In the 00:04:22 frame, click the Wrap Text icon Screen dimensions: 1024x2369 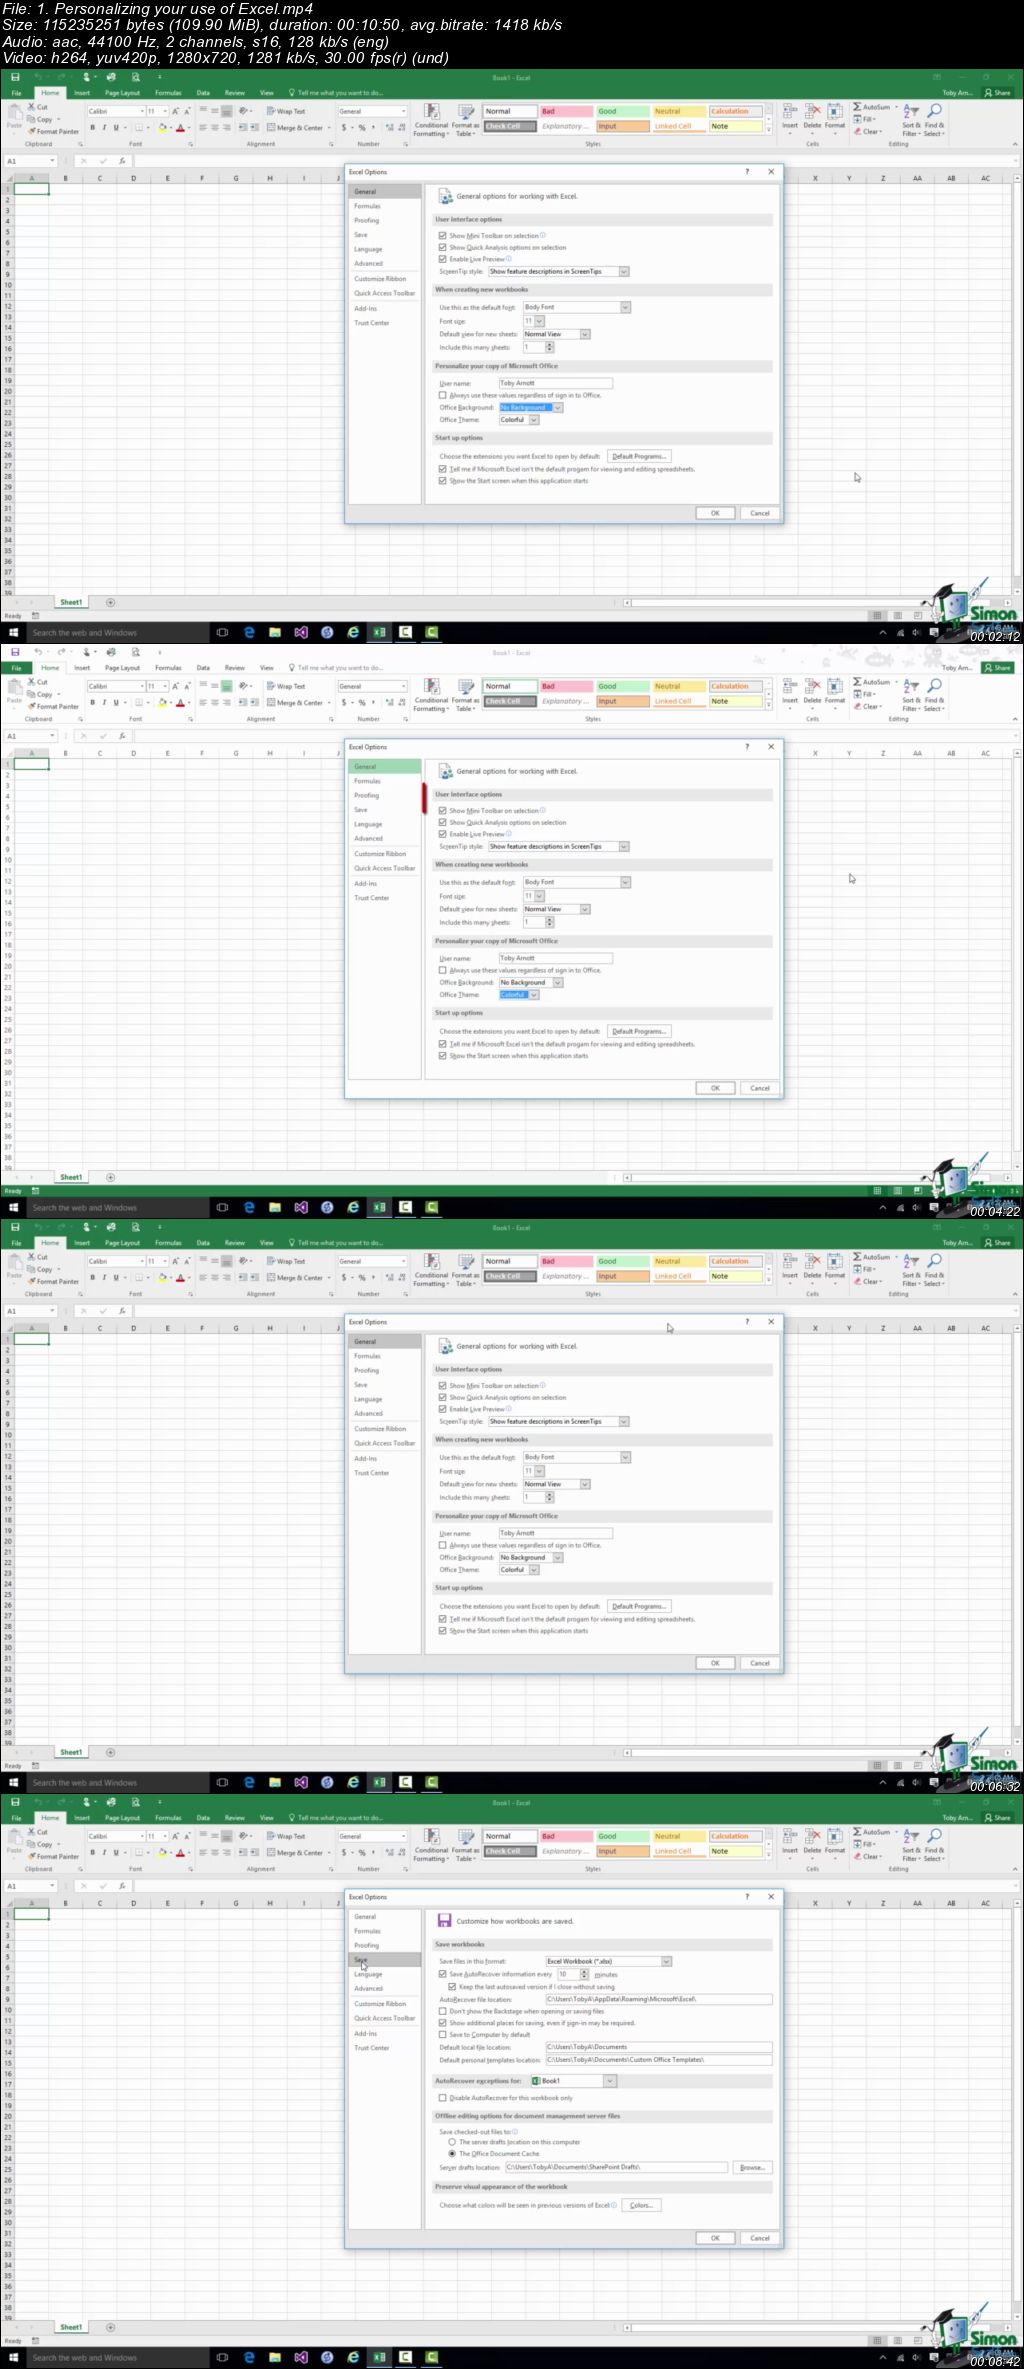tap(271, 687)
